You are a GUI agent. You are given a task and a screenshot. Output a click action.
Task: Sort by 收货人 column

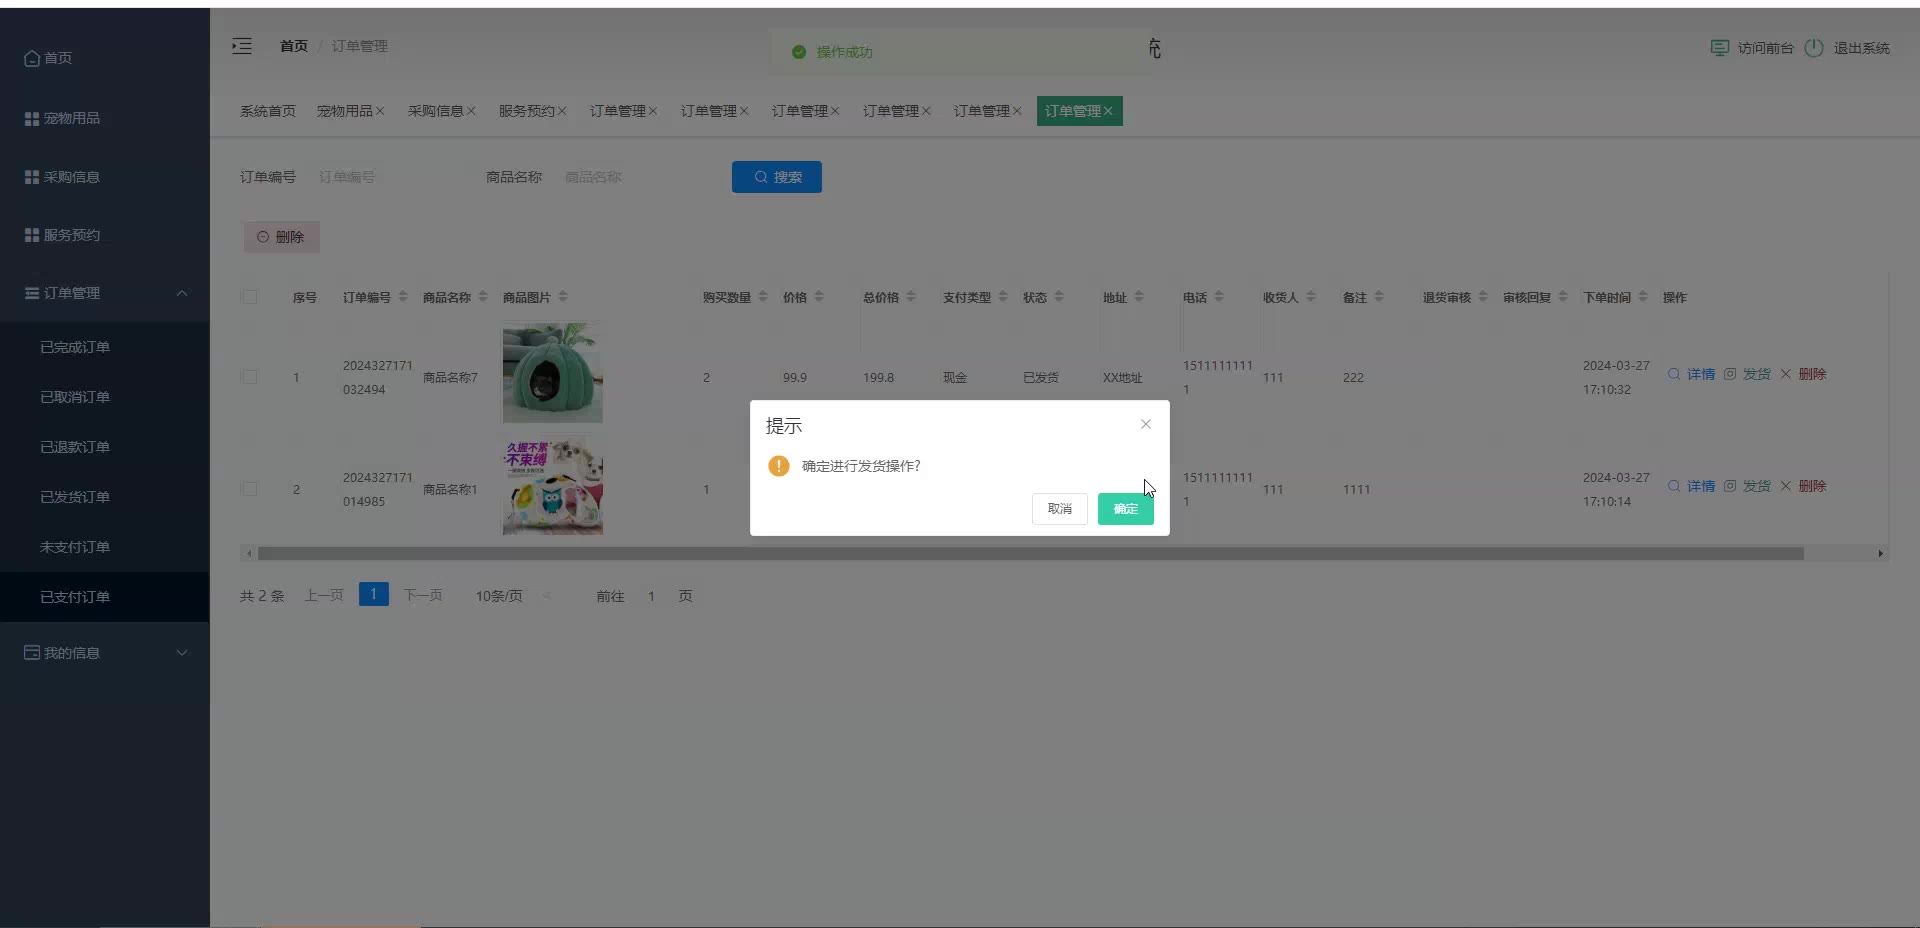tap(1311, 297)
